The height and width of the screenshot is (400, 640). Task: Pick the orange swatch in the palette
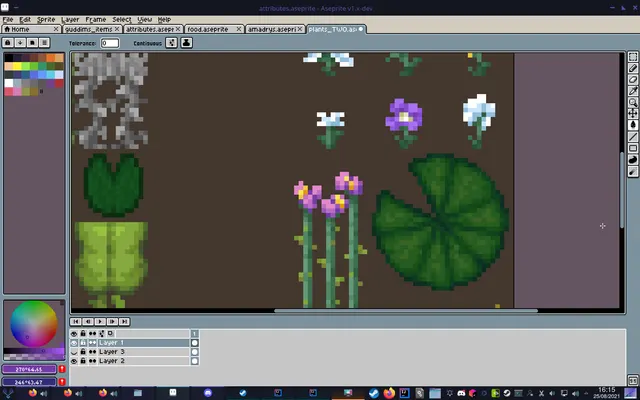coord(51,58)
